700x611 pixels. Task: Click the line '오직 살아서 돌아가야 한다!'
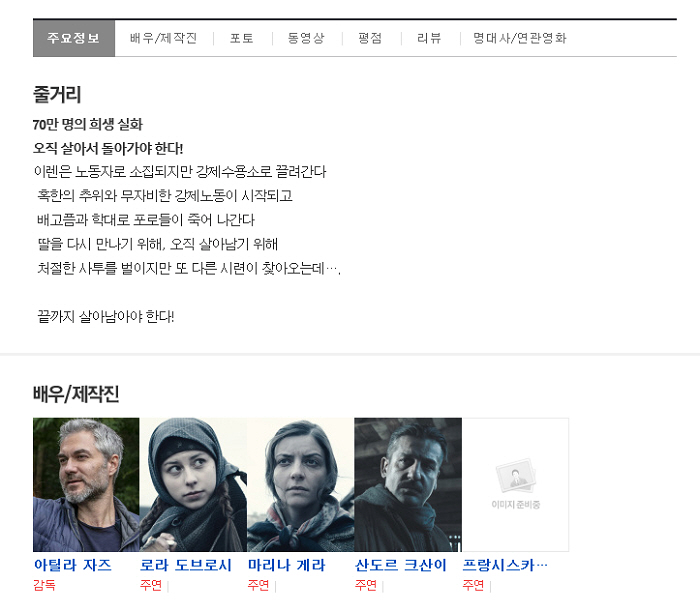point(108,148)
